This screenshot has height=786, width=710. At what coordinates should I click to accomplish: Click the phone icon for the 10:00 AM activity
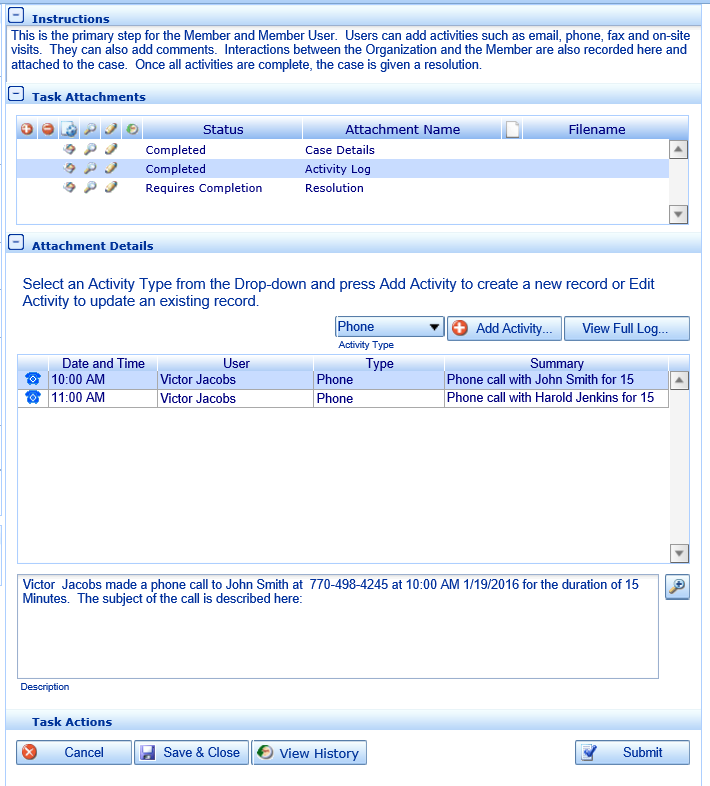coord(32,380)
